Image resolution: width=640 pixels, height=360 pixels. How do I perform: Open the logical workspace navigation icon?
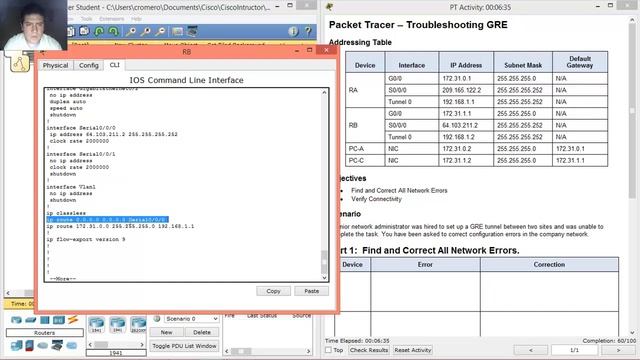(20, 64)
